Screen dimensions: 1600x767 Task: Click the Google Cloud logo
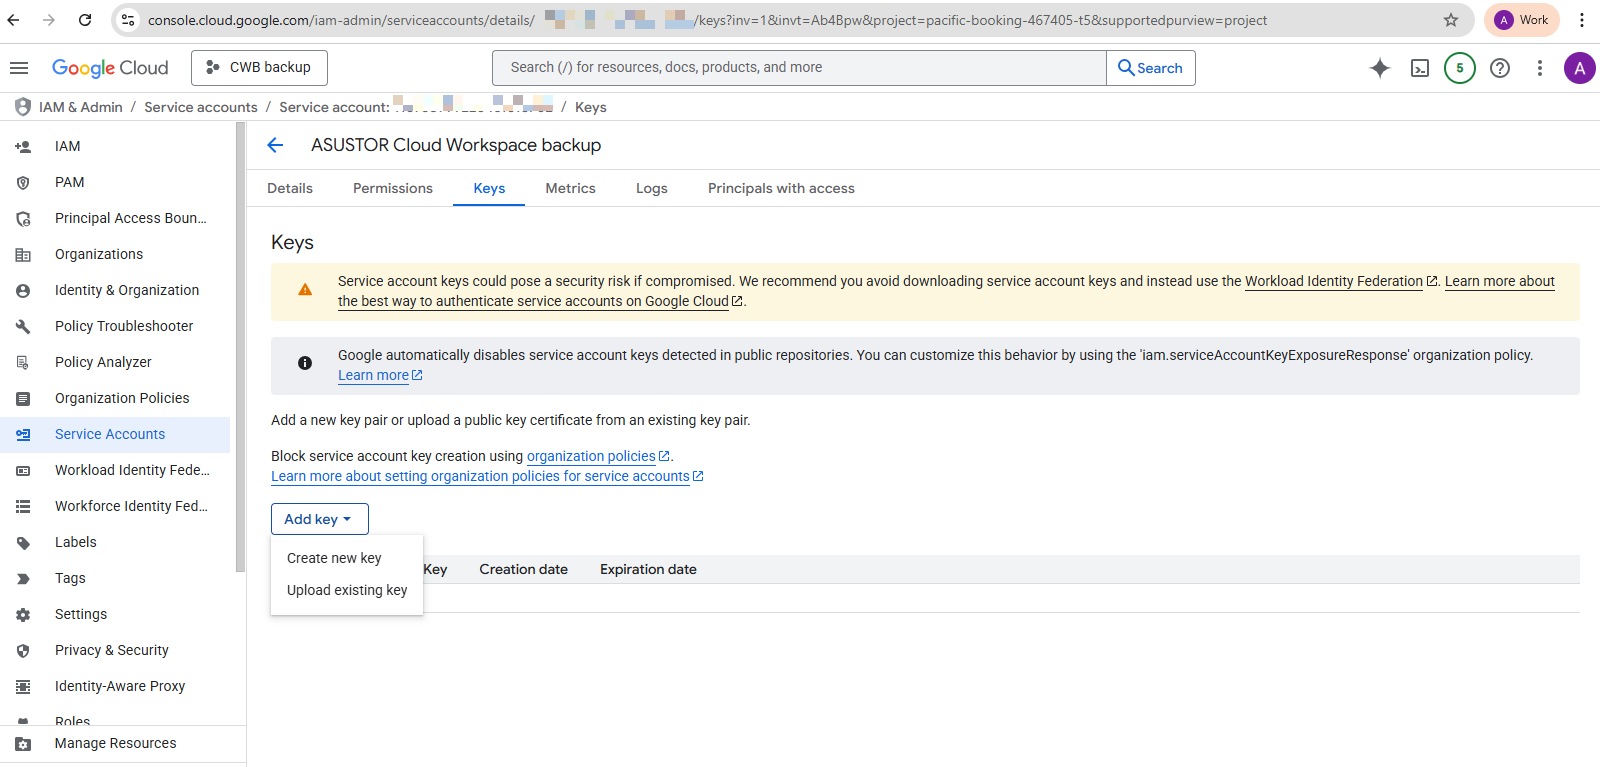(x=110, y=68)
